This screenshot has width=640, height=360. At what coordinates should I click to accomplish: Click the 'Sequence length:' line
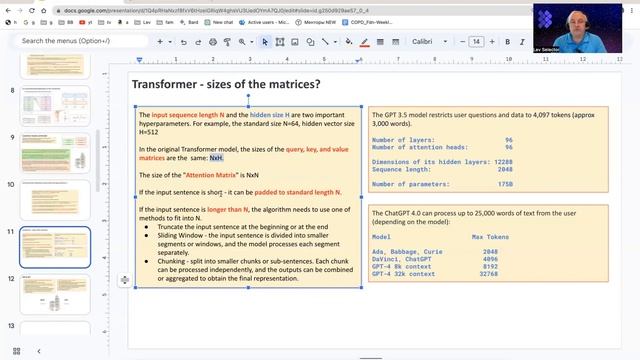(442, 169)
